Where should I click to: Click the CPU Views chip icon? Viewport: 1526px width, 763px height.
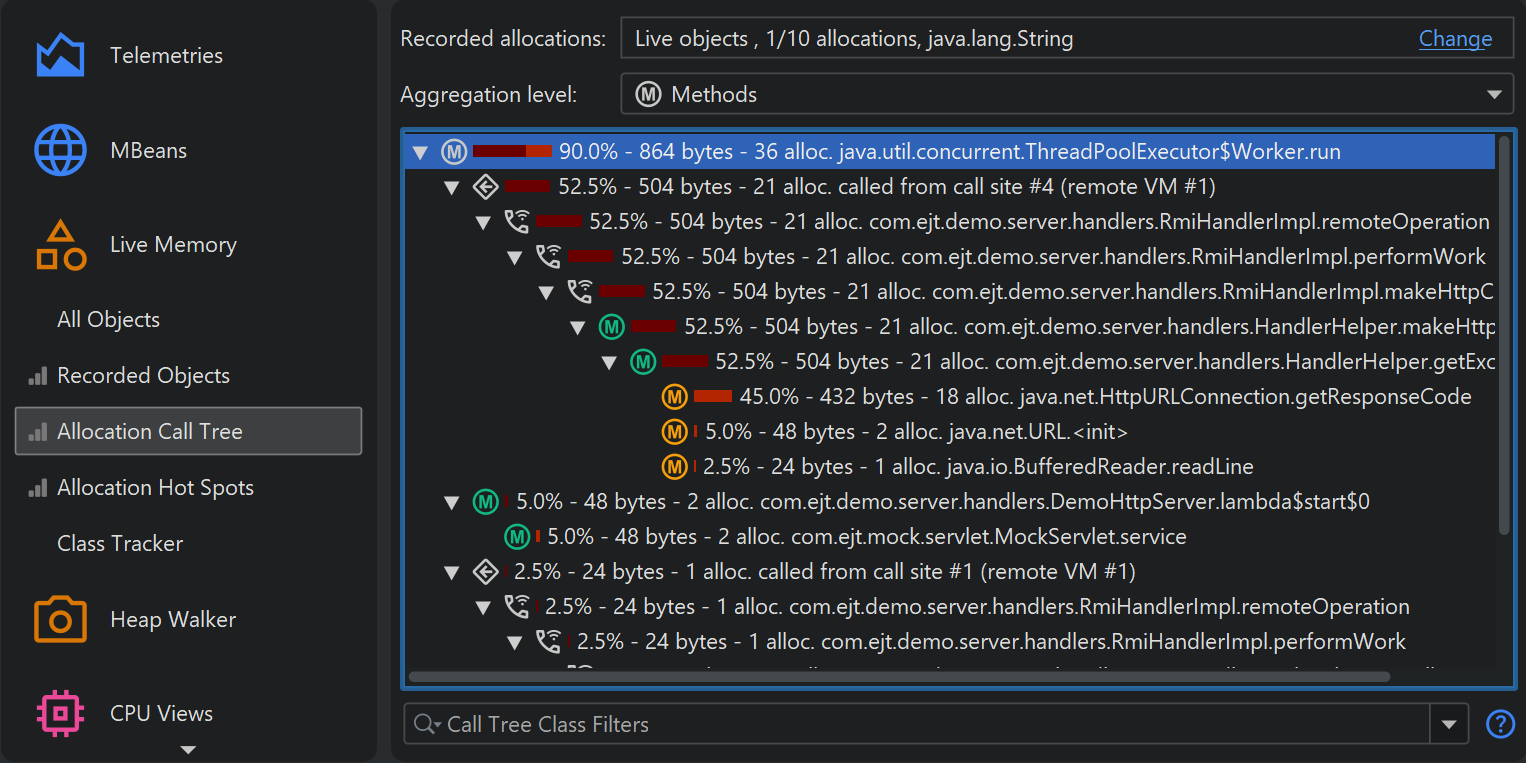pos(60,713)
